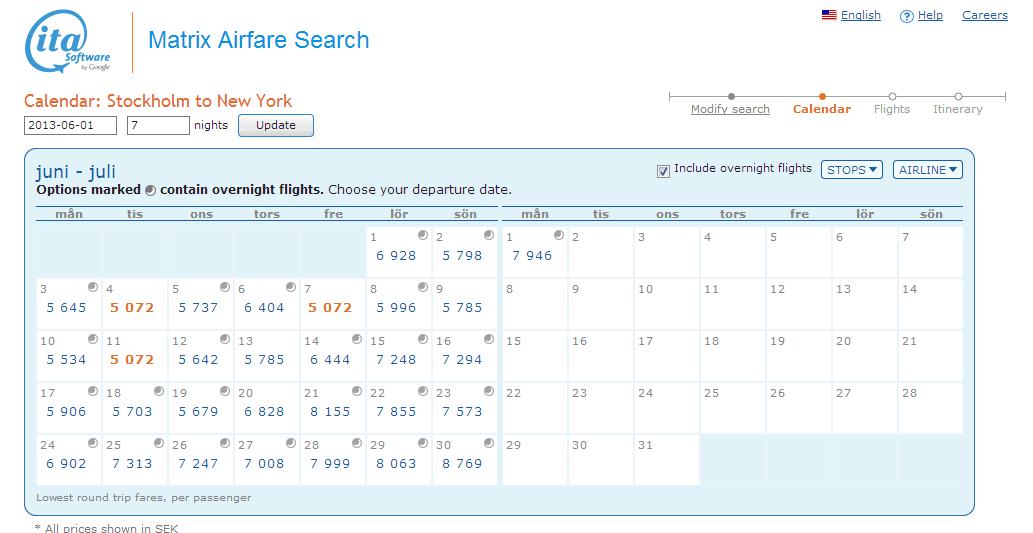Select the Calendar step in progress bar
Viewport: 1033px width, 533px height.
point(821,109)
